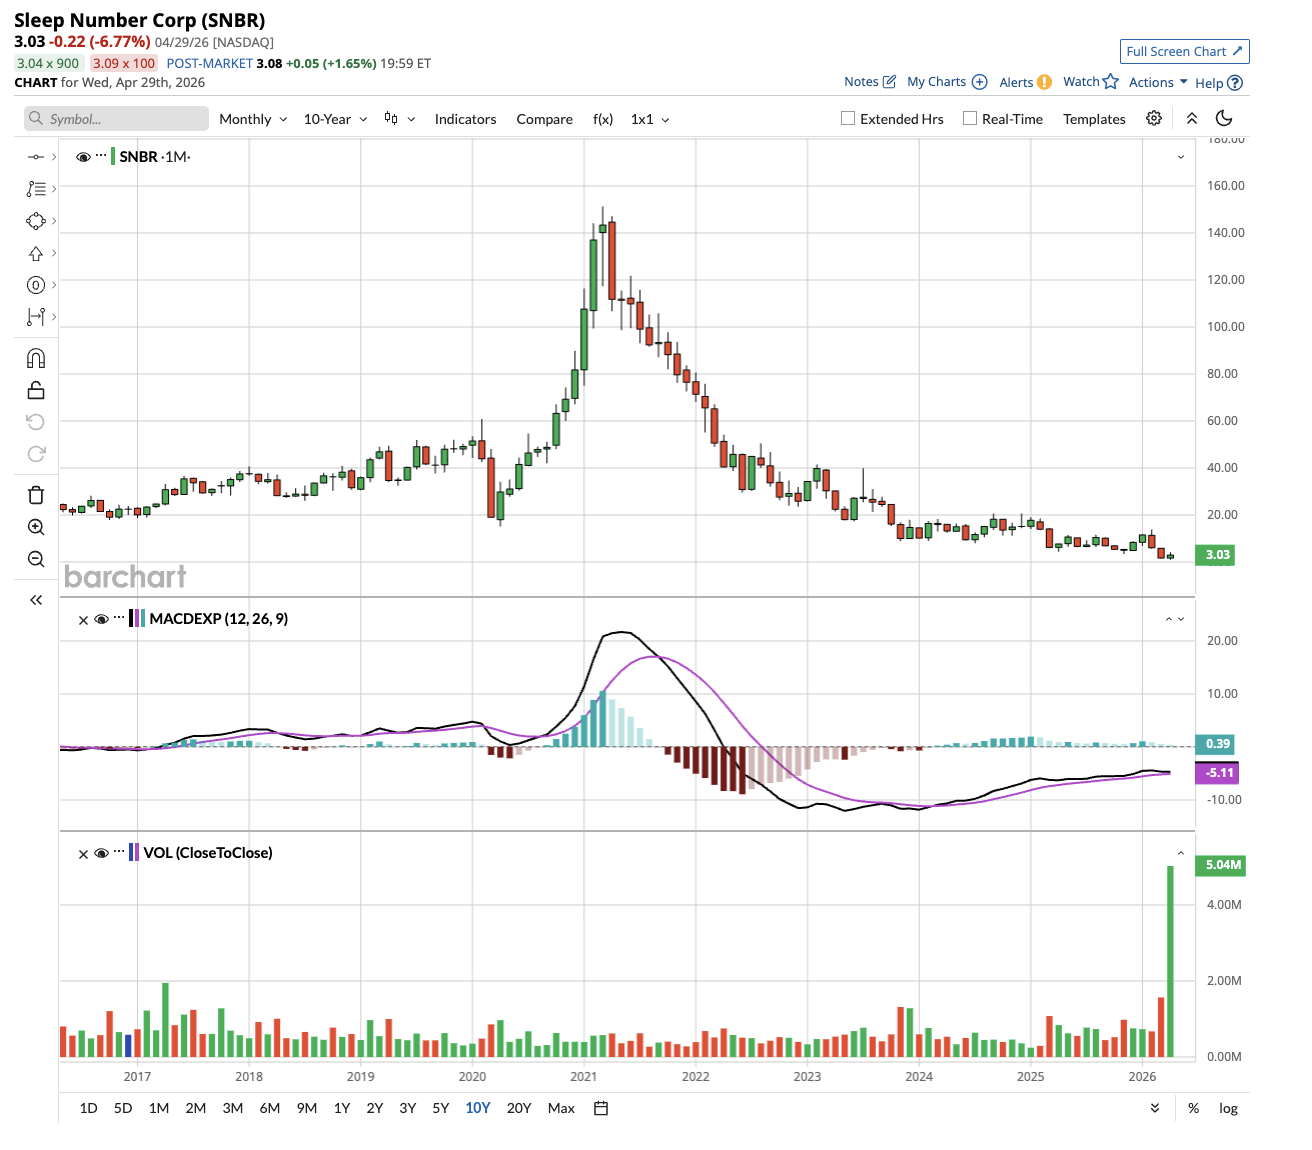Redo the last chart action
The width and height of the screenshot is (1312, 1150).
point(36,454)
